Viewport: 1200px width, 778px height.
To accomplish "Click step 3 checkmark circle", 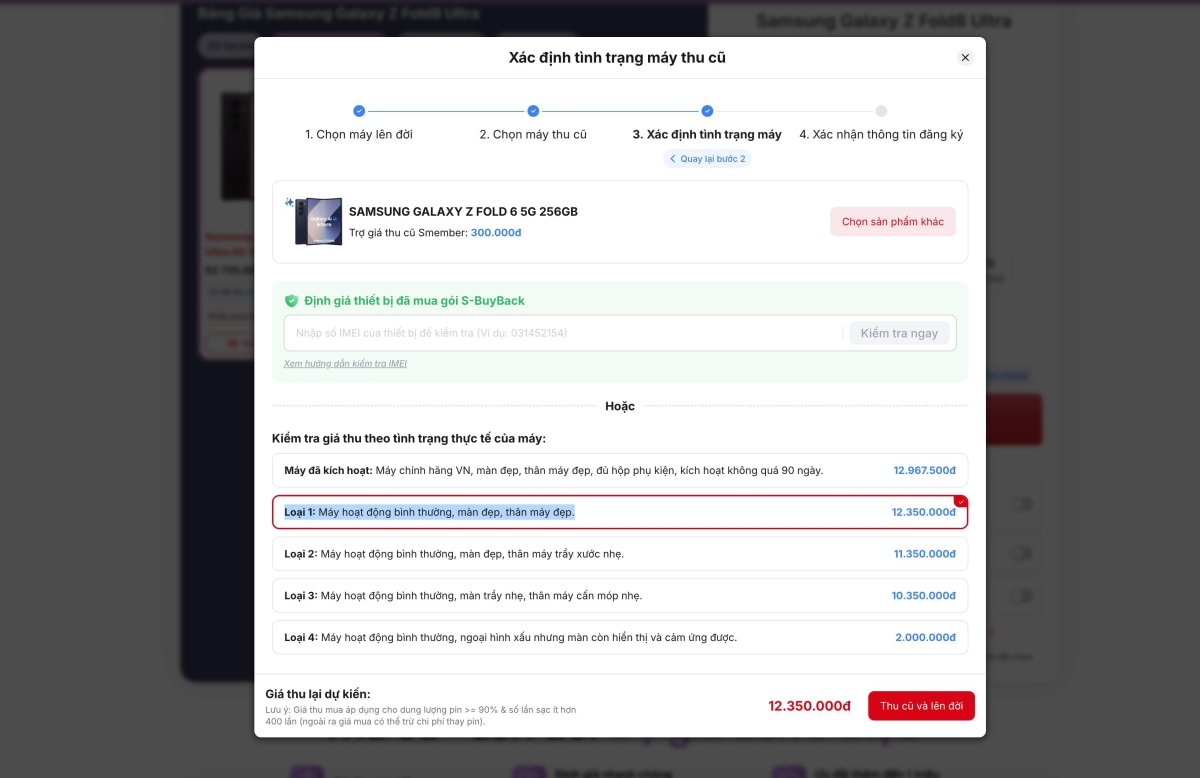I will click(x=707, y=111).
